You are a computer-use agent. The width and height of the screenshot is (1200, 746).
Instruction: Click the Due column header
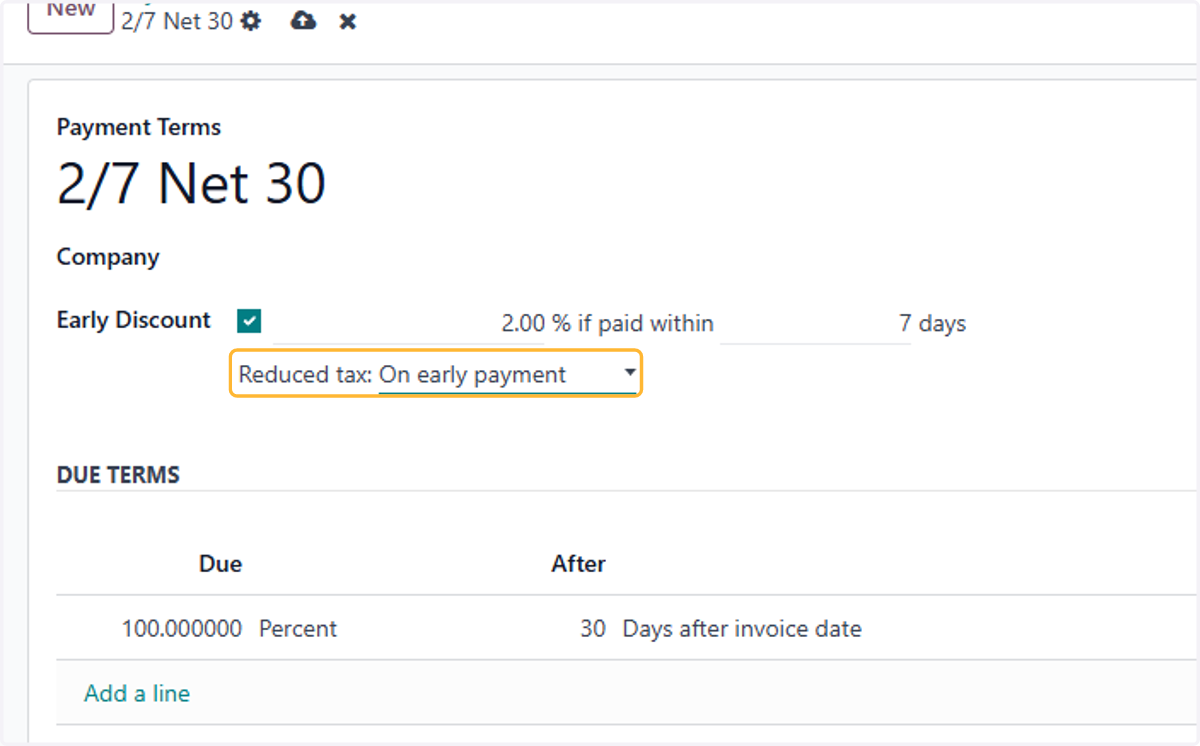click(220, 564)
